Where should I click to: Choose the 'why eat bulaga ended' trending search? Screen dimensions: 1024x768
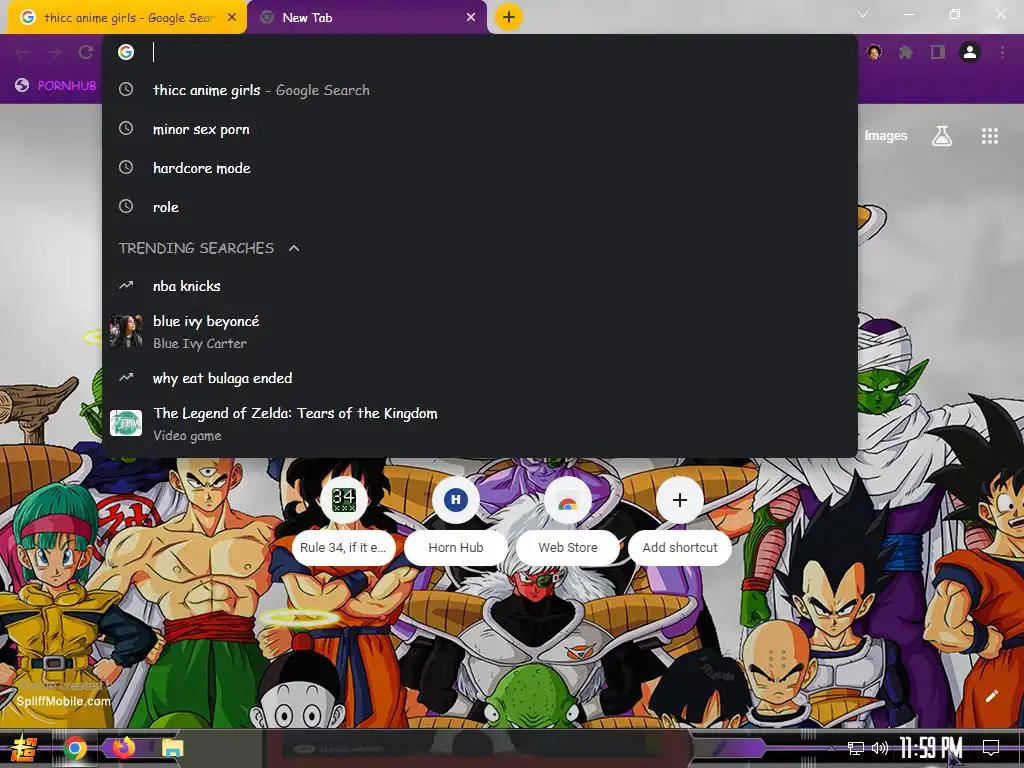(x=480, y=378)
